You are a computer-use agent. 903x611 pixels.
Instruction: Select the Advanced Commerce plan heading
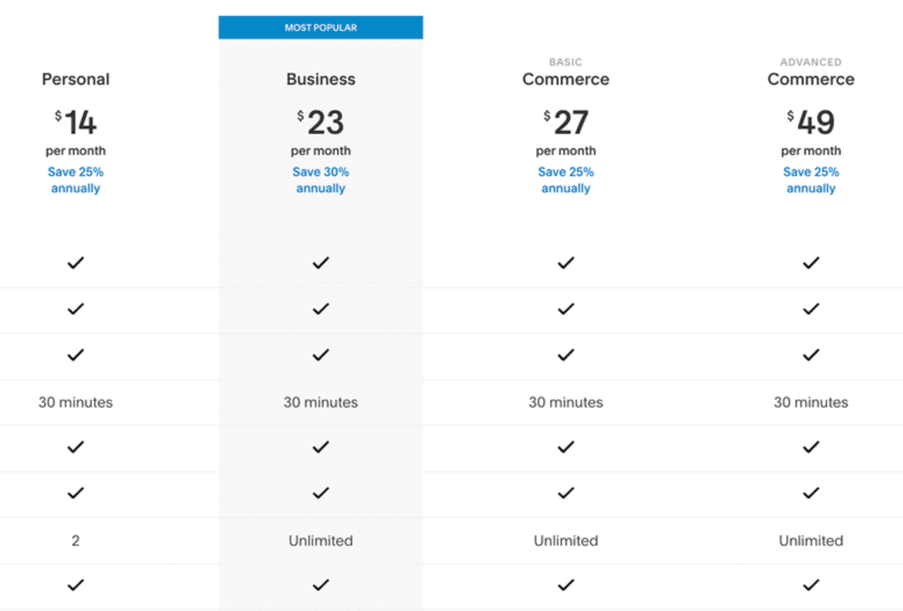tap(811, 73)
